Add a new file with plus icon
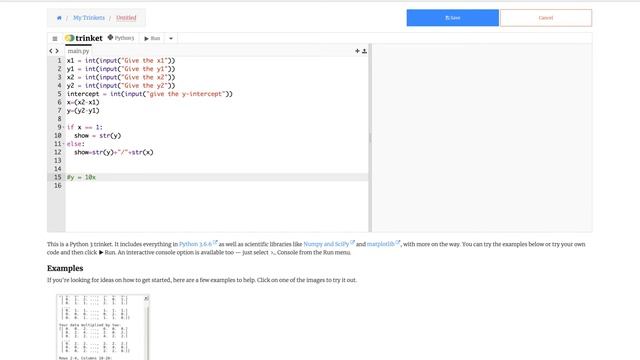This screenshot has height=360, width=640. pos(357,51)
